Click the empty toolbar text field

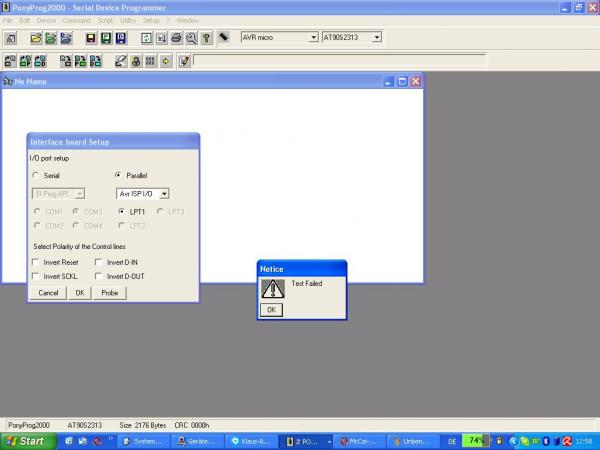pos(340,61)
